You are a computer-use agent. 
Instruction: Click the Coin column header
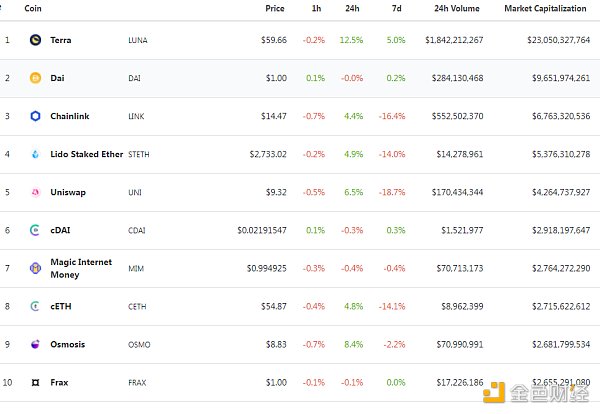coord(33,8)
